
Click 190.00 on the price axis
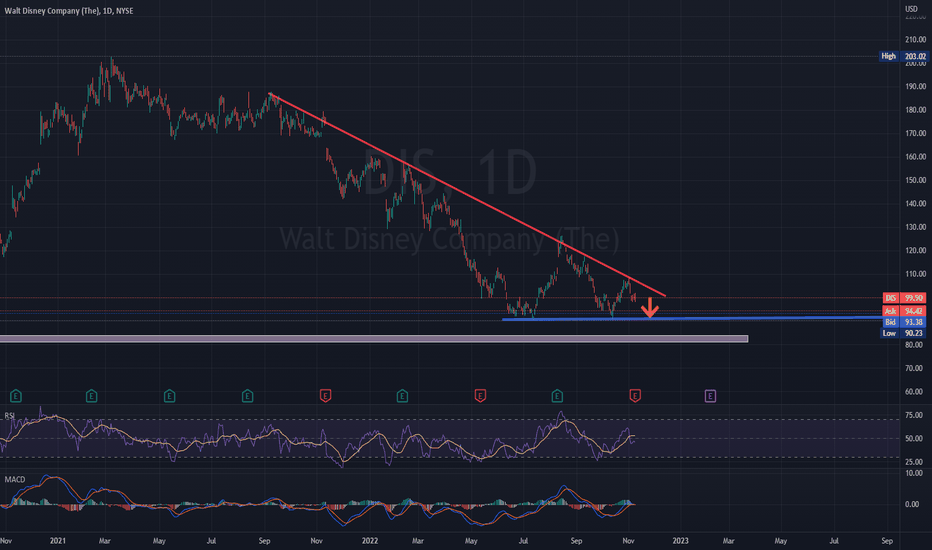click(x=915, y=86)
